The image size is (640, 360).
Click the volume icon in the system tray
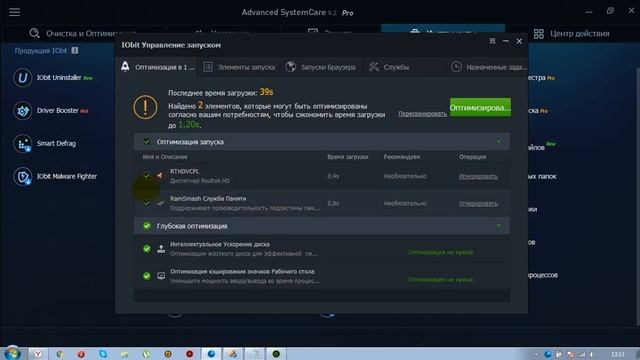click(x=592, y=354)
